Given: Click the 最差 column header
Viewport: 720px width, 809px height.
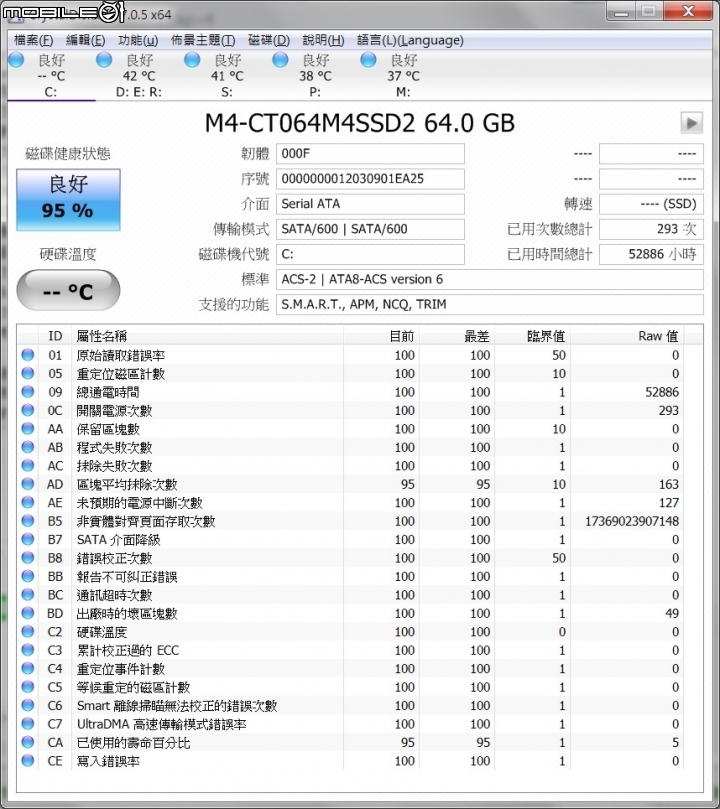Looking at the screenshot, I should pos(456,336).
